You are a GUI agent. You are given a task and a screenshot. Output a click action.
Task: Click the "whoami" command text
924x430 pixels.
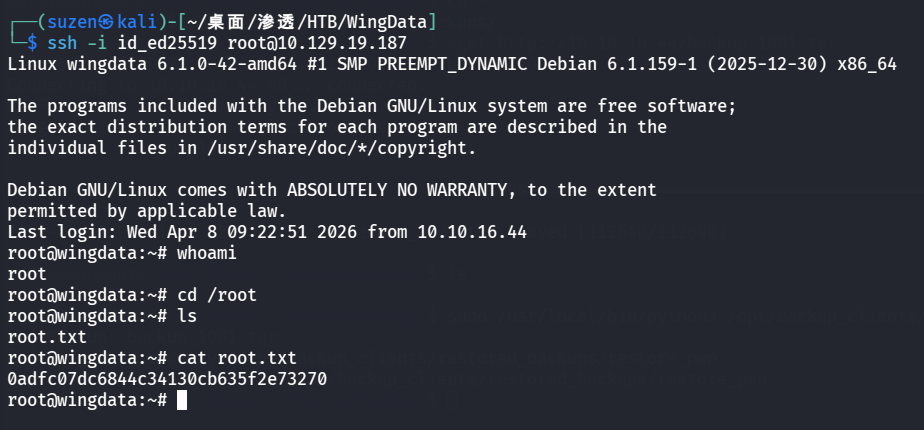tap(206, 253)
